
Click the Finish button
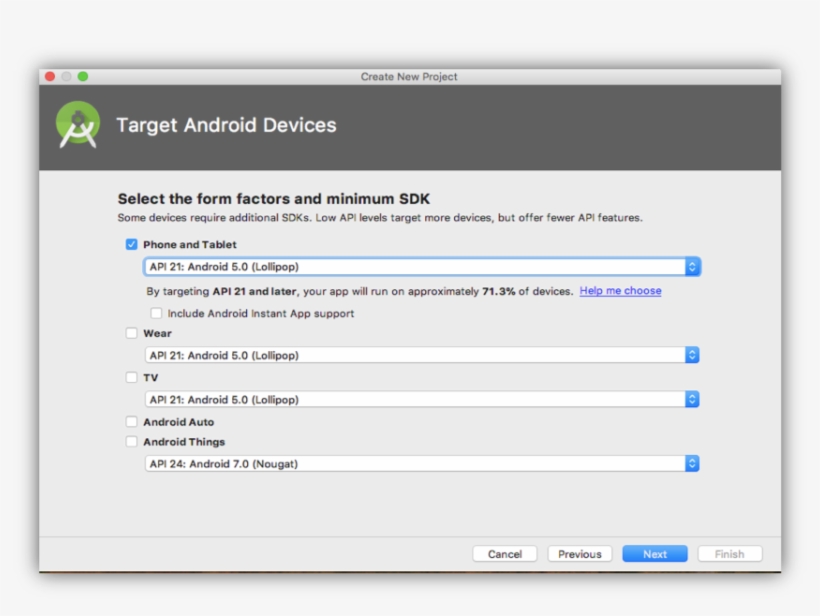point(729,554)
